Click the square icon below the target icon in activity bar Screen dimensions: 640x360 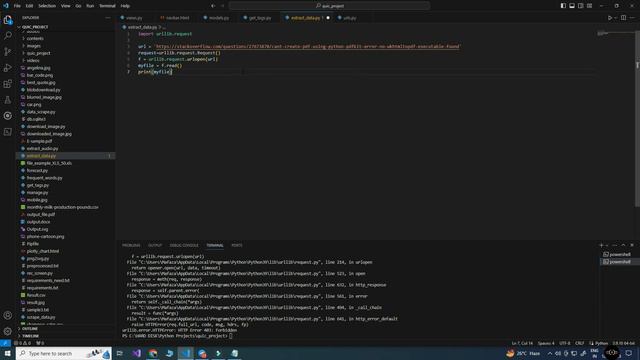(8, 132)
